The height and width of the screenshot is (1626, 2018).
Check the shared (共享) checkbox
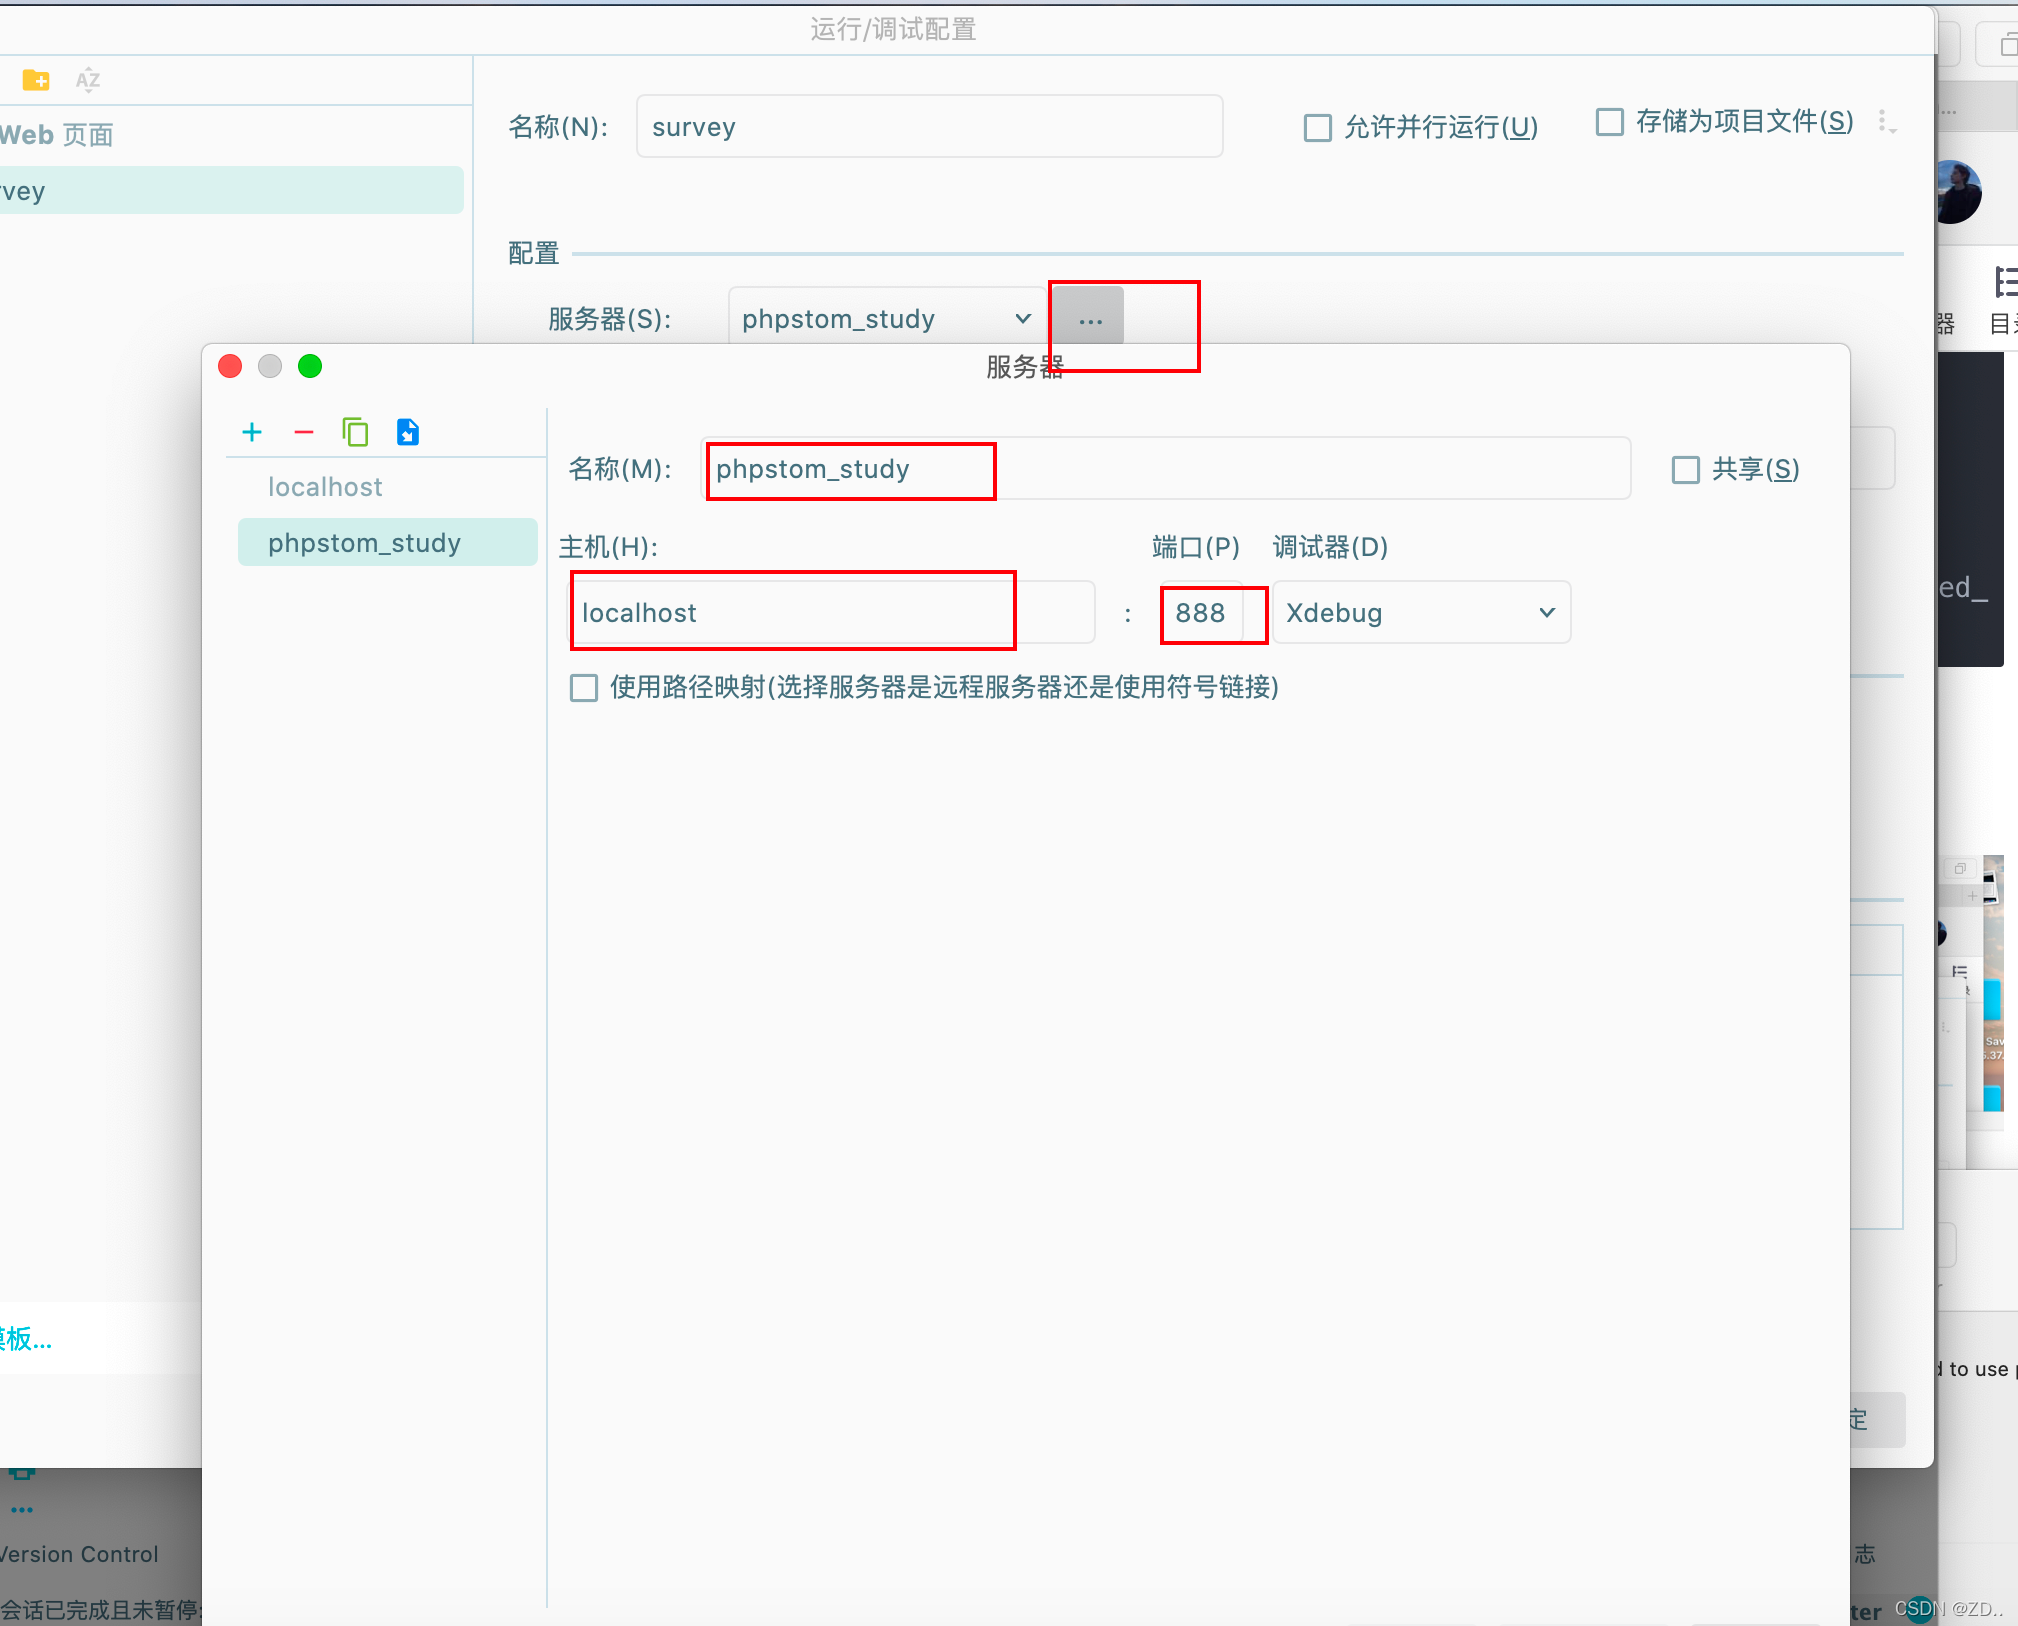pos(1686,470)
